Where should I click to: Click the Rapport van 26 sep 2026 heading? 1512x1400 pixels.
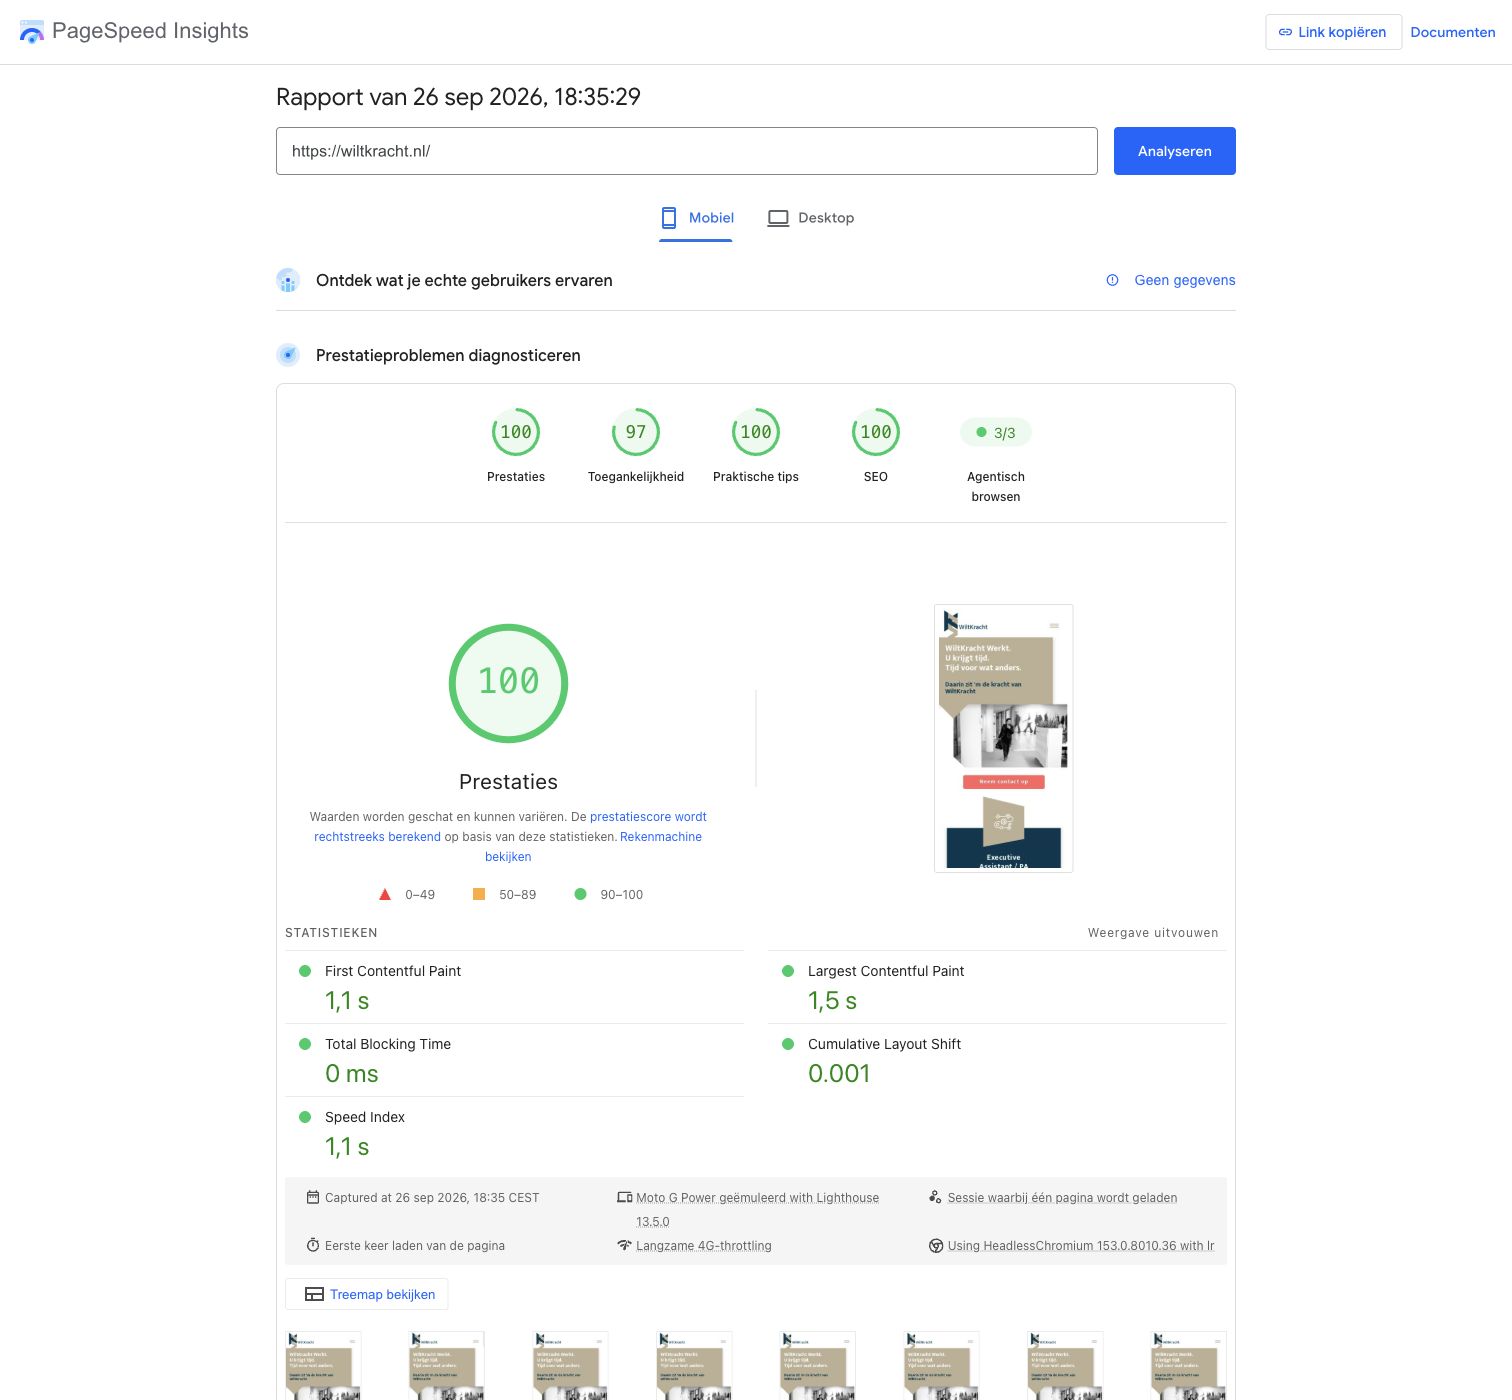point(458,97)
